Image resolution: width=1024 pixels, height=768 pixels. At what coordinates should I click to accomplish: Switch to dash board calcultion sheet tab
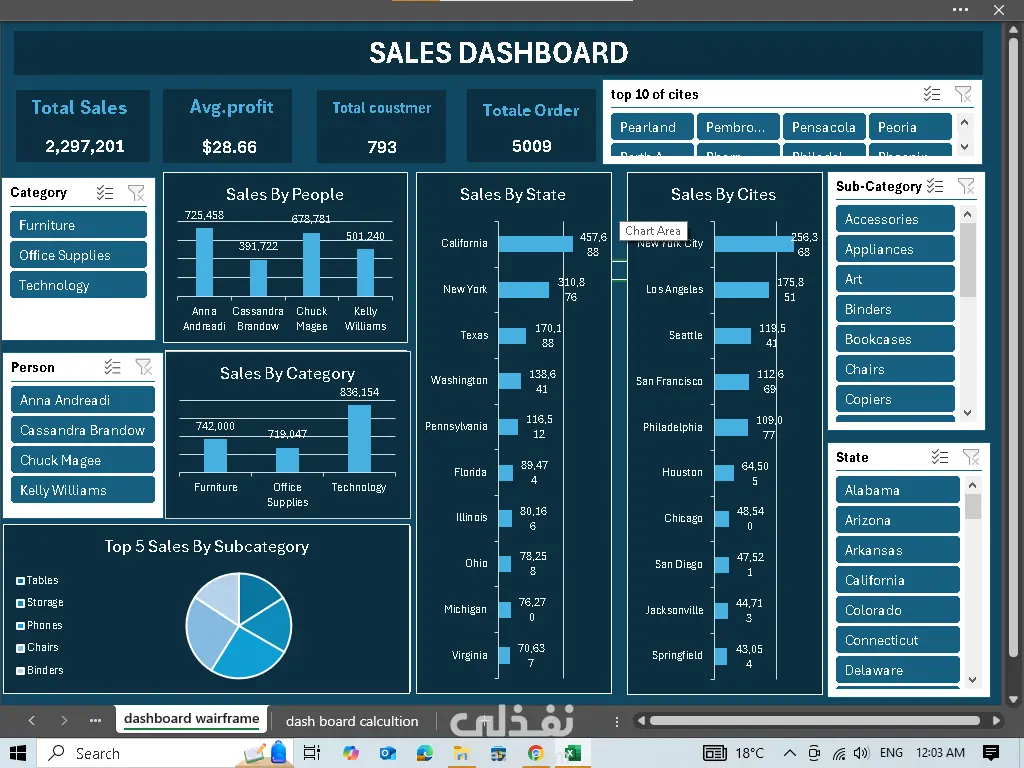click(352, 721)
